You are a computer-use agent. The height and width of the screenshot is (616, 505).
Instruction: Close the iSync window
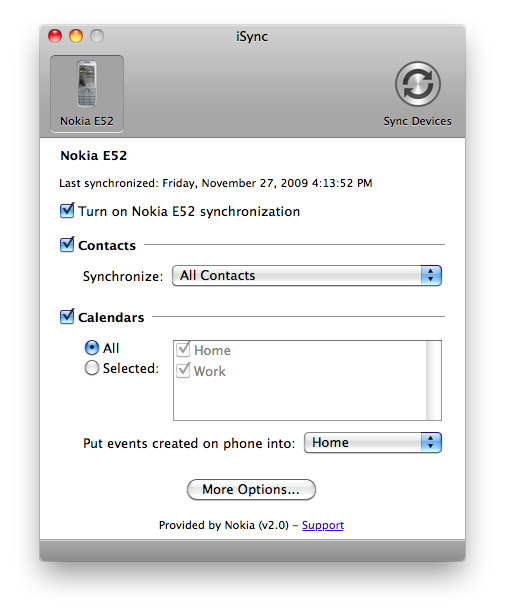55,36
